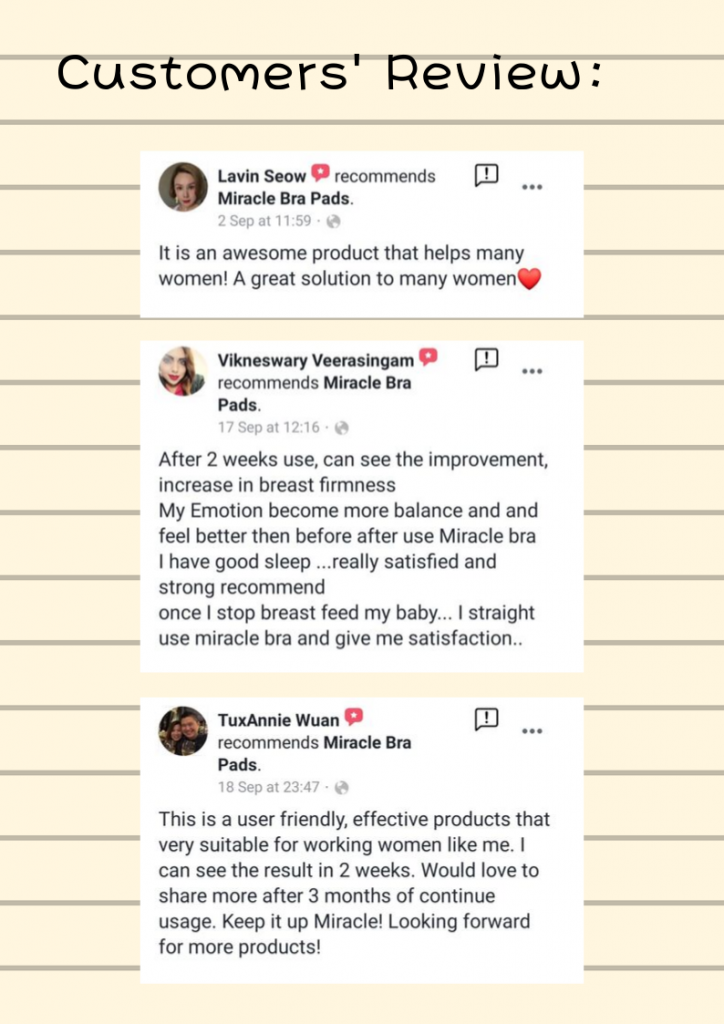Open the three-dot menu on Vikneswary's review
Image resolution: width=724 pixels, height=1024 pixels.
(x=532, y=372)
